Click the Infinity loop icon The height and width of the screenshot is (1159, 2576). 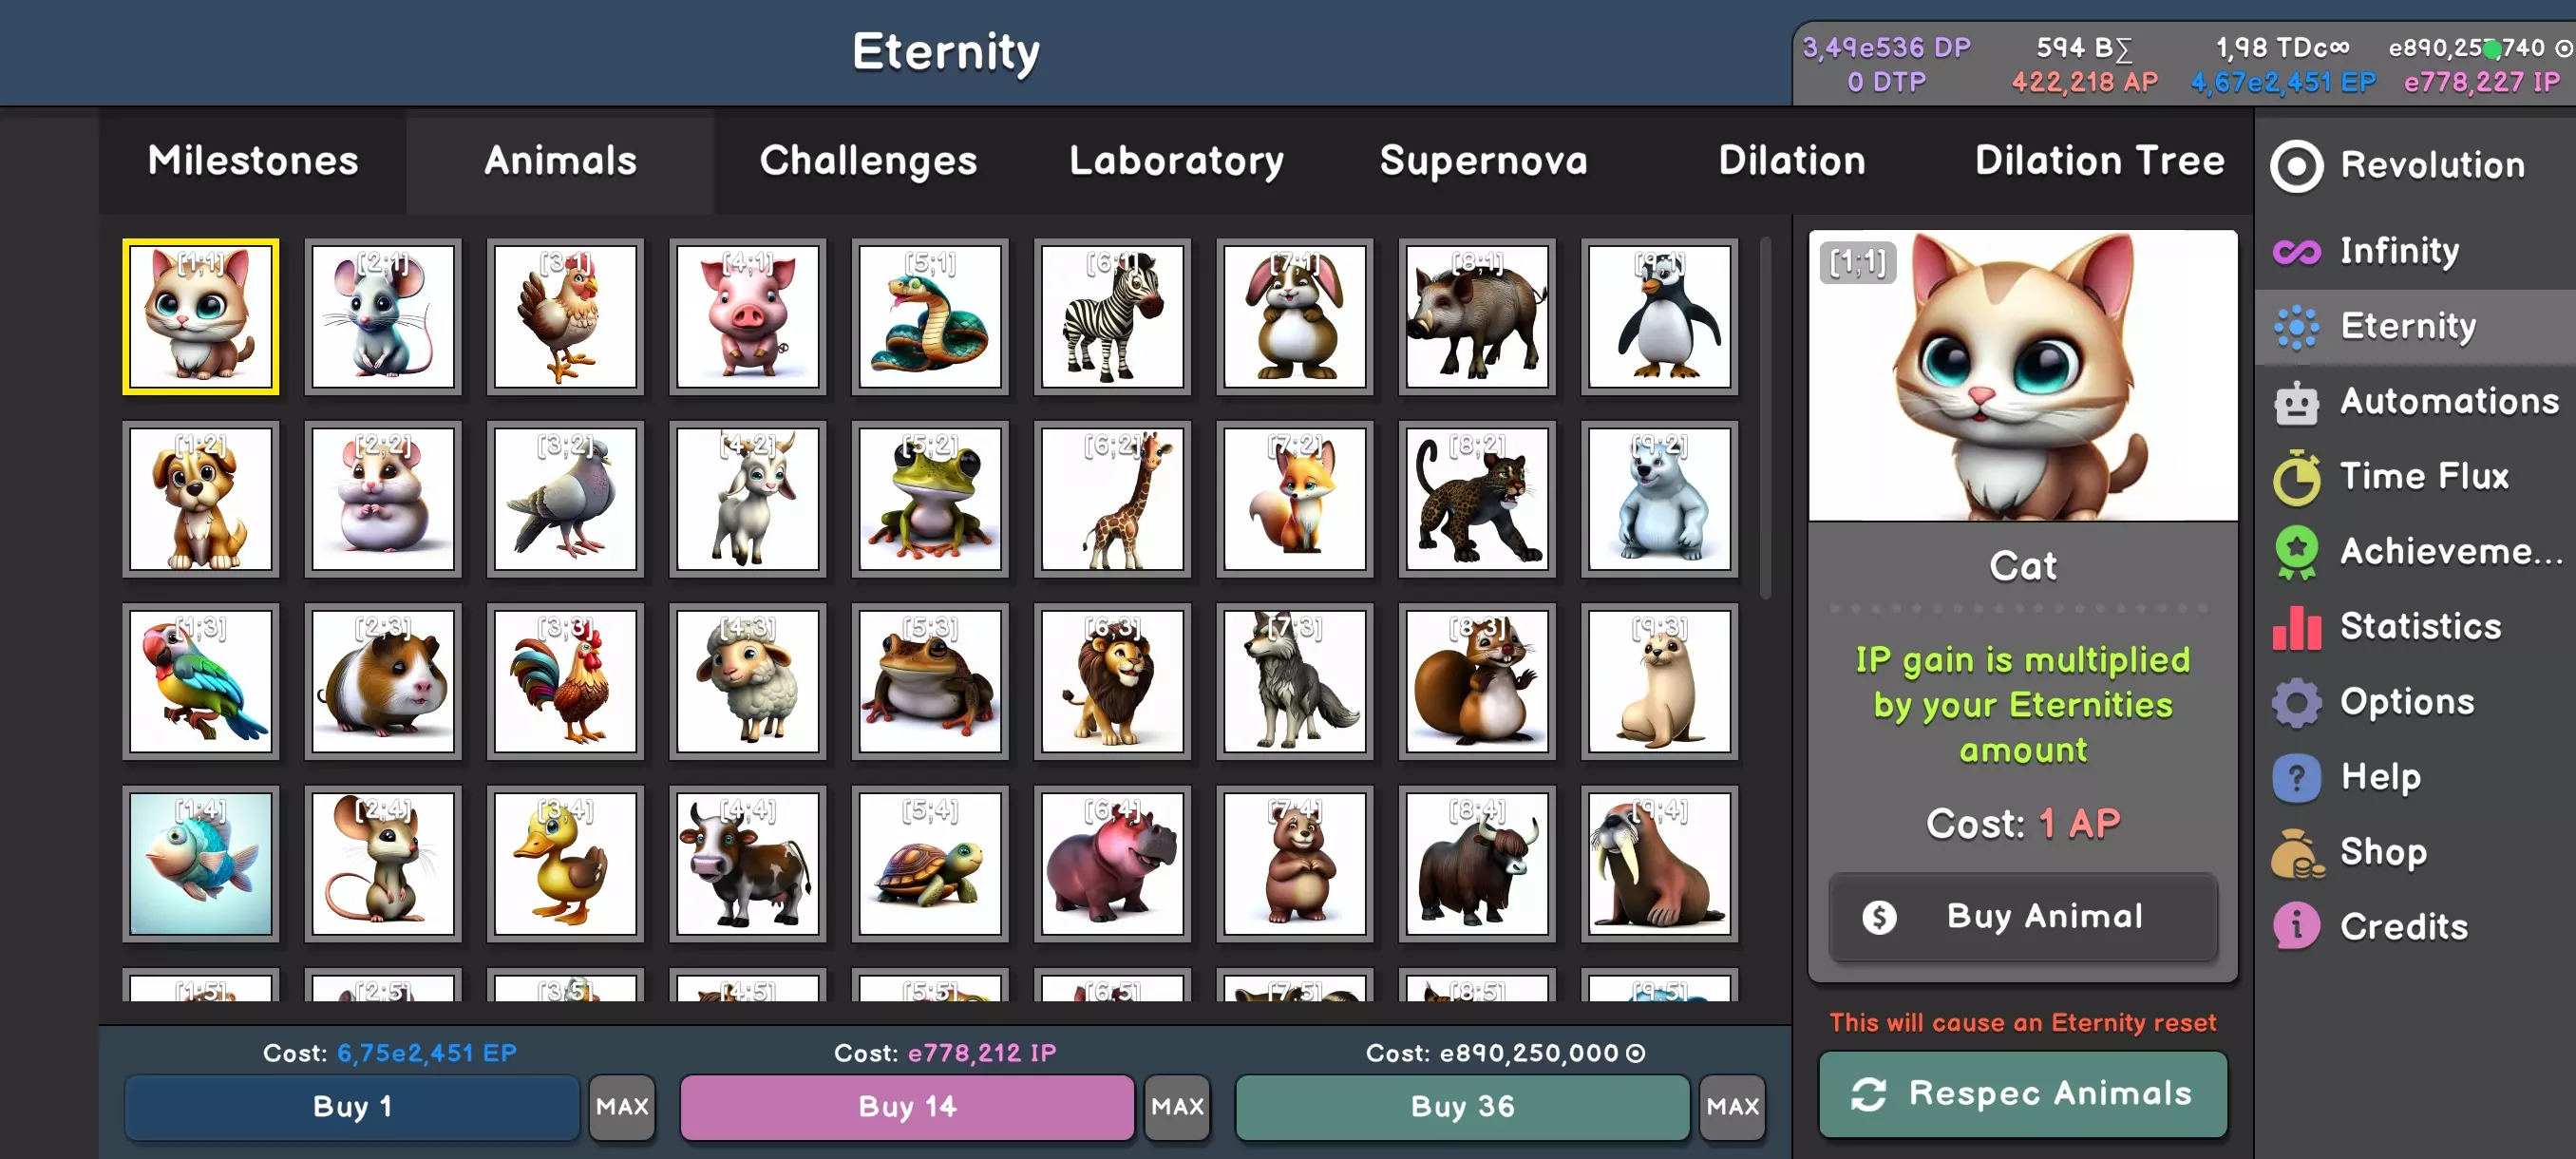pyautogui.click(x=2296, y=251)
